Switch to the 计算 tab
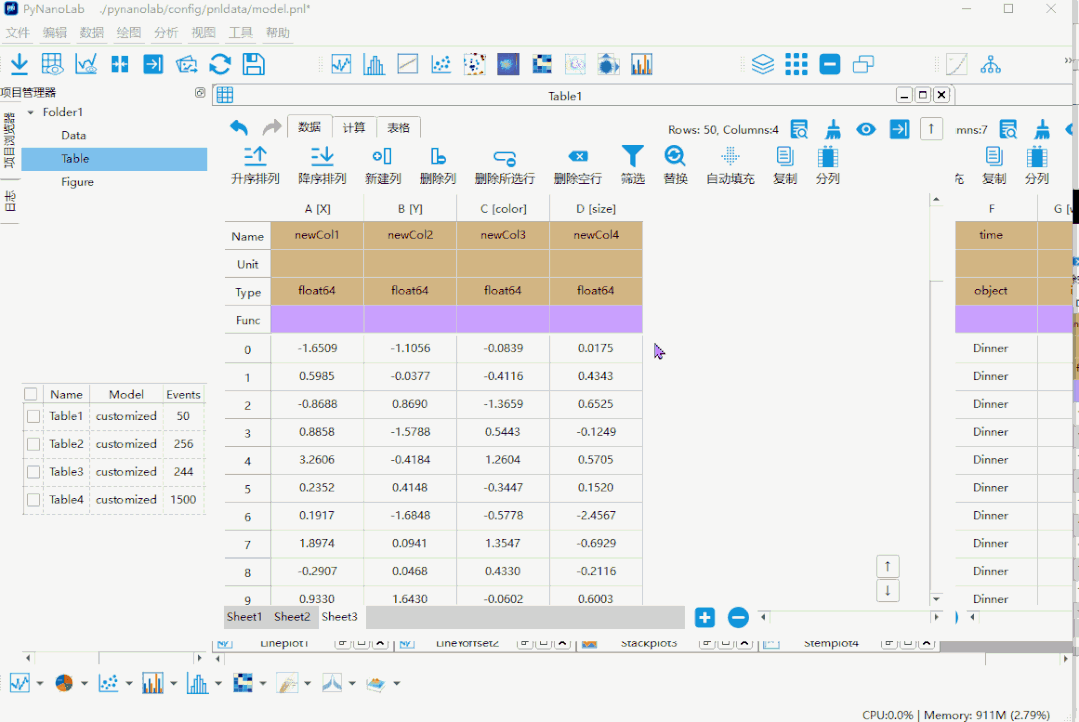 (354, 127)
